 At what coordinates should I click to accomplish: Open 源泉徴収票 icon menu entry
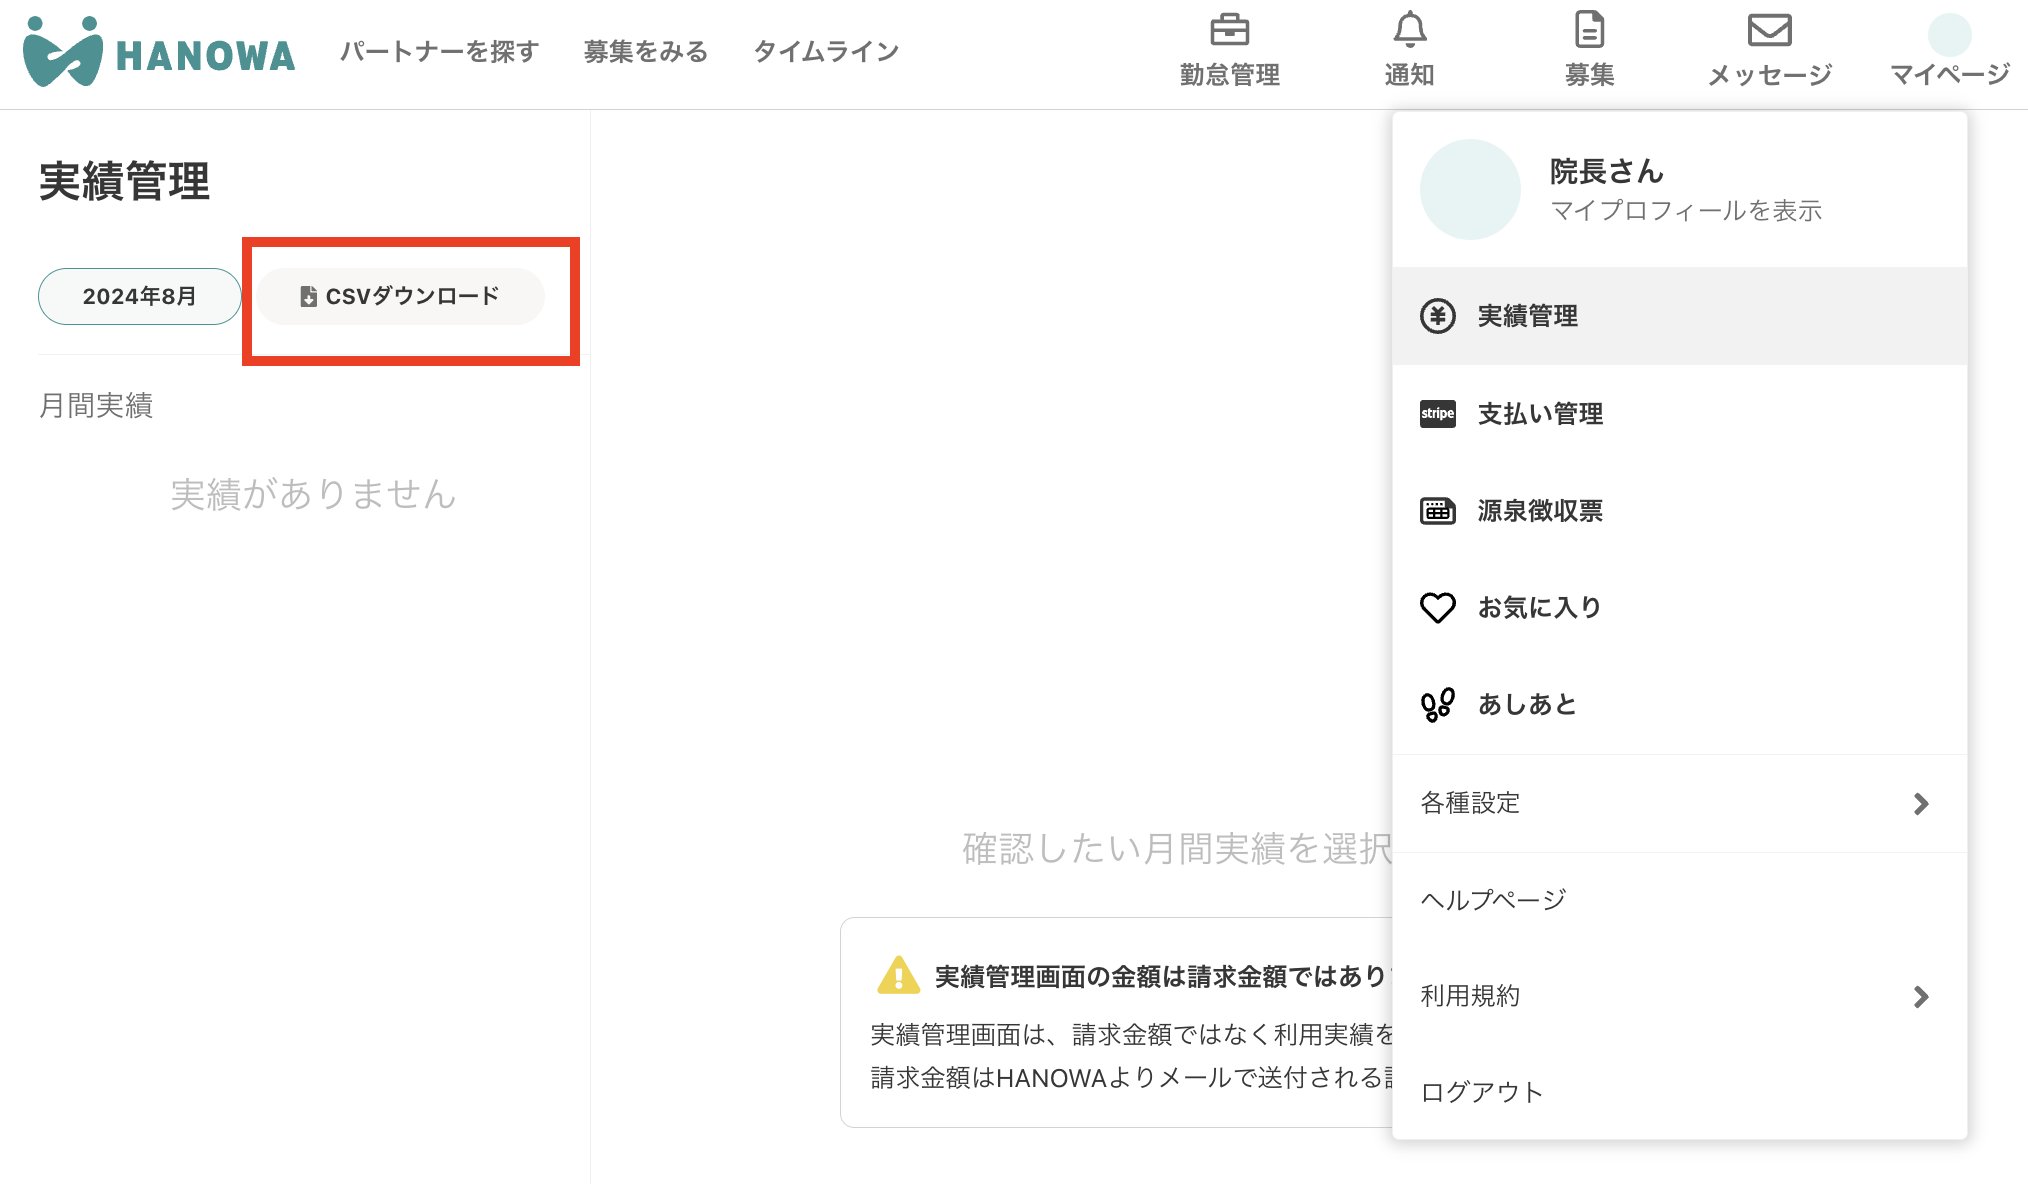[x=1438, y=511]
